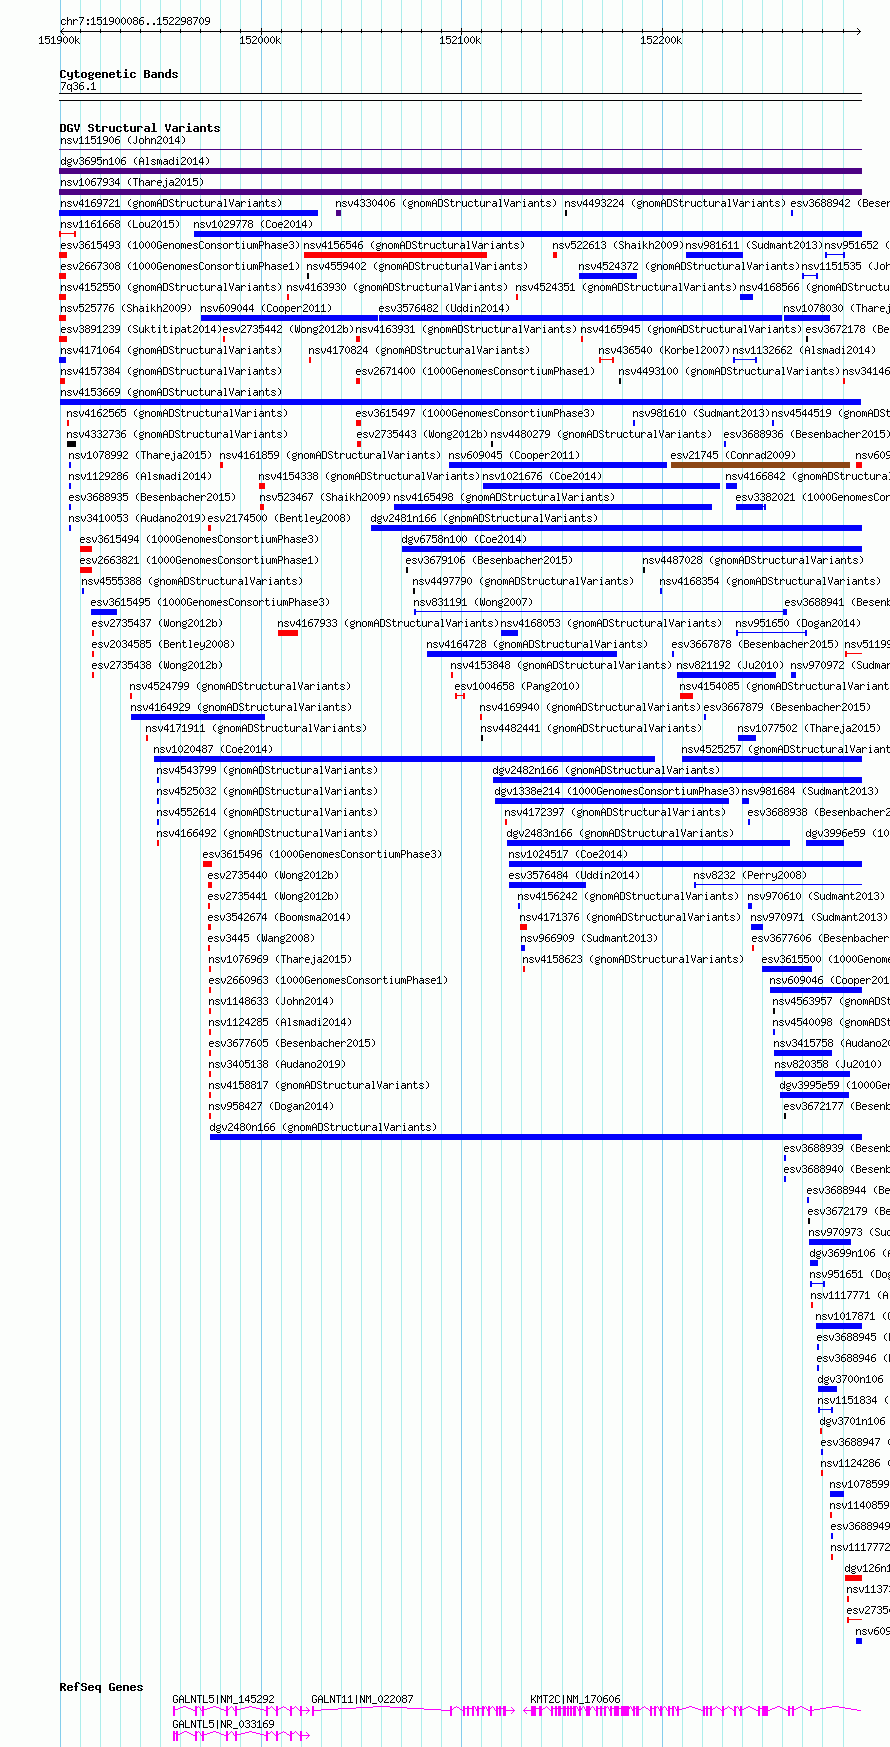The image size is (890, 1747).
Task: Click the nsv4153669 gnomAD blue bar
Action: [x=460, y=402]
